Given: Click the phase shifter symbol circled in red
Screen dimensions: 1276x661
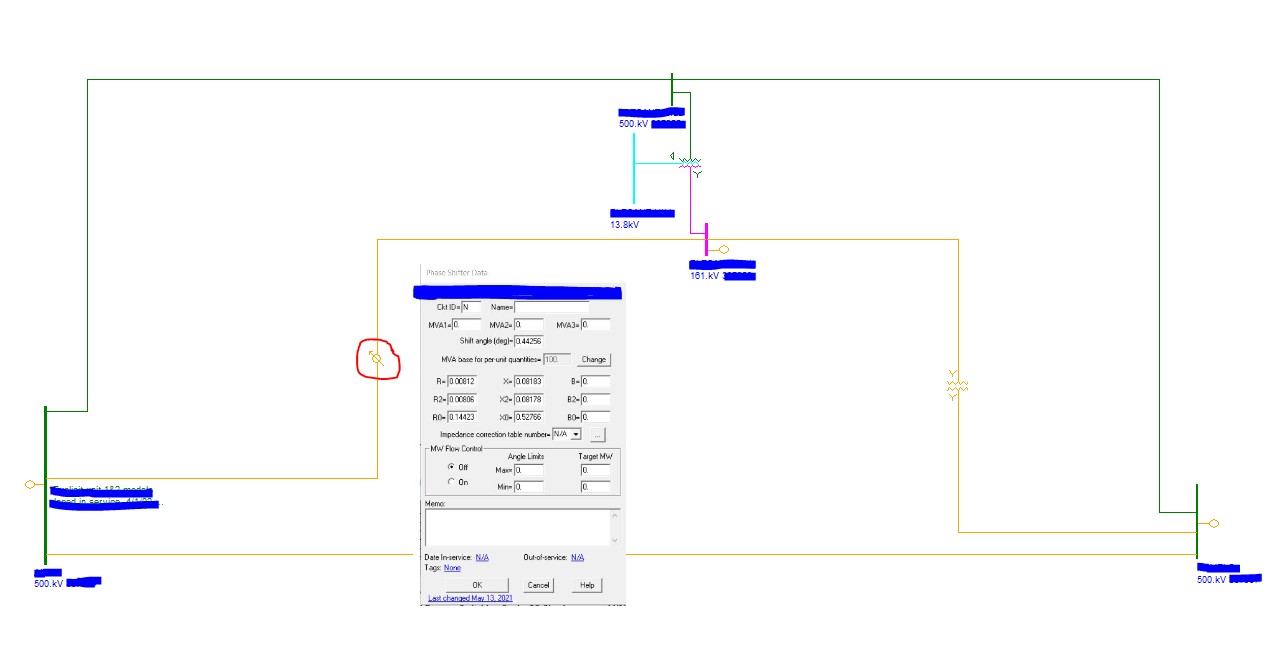Looking at the screenshot, I should (377, 358).
